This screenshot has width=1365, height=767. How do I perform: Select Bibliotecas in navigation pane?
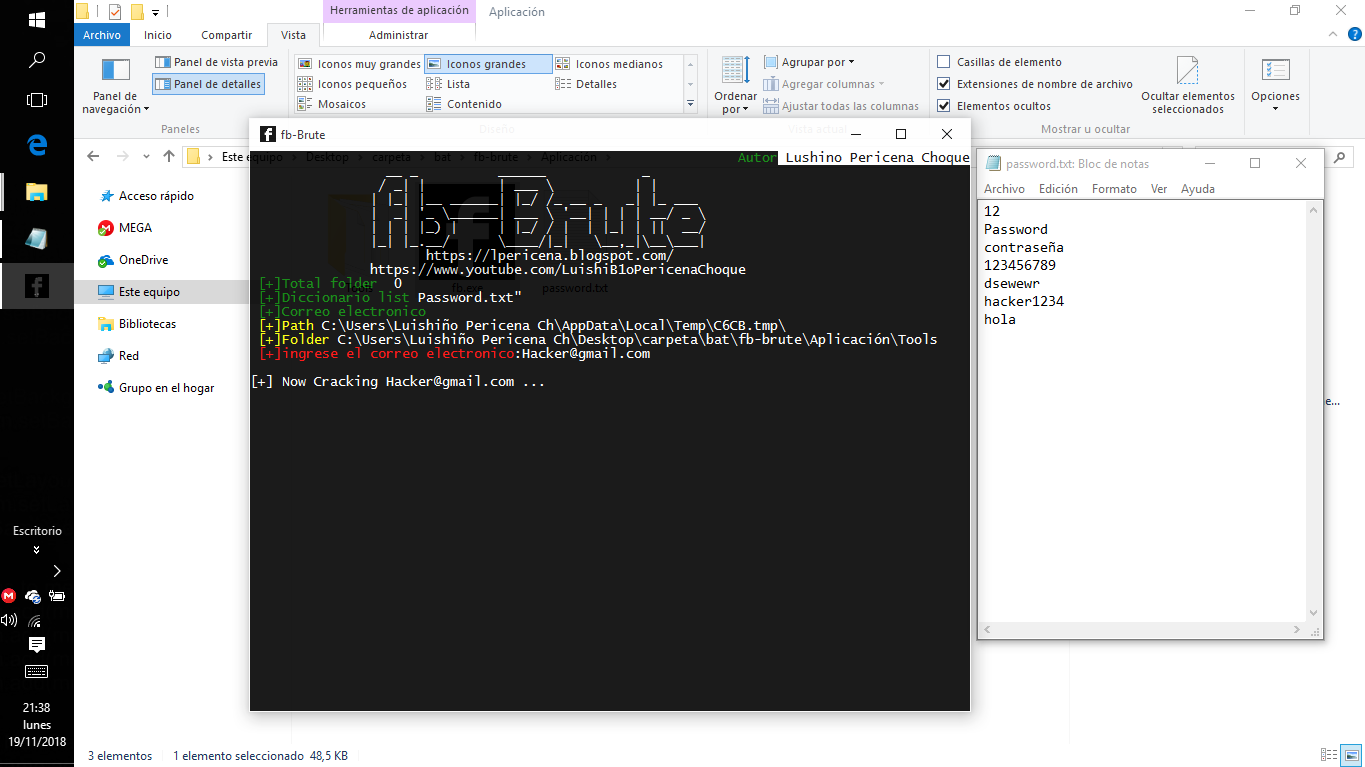tap(147, 324)
